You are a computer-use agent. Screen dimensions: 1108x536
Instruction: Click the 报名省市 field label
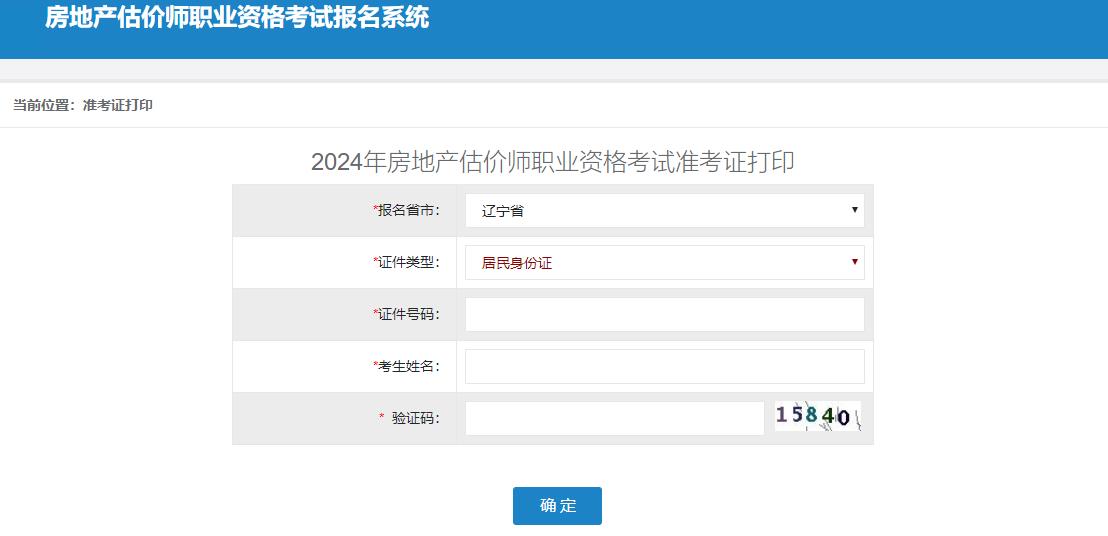pyautogui.click(x=408, y=211)
